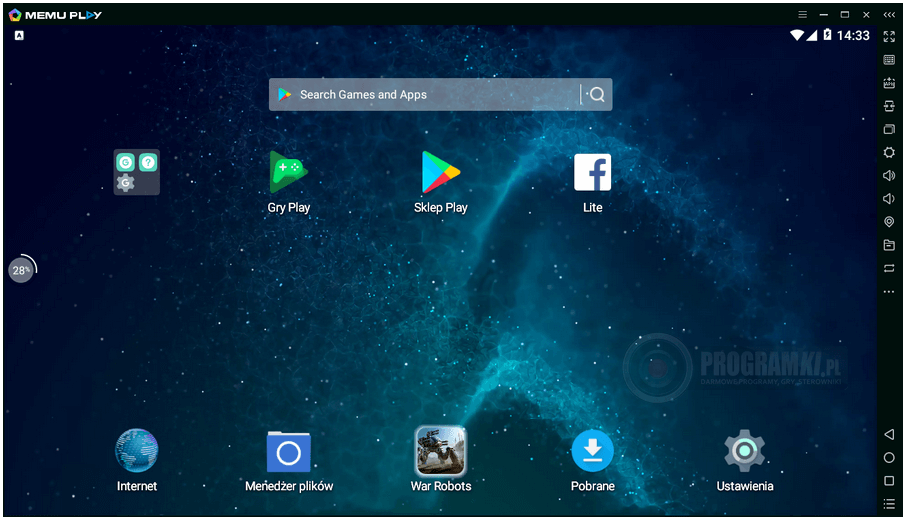Viewport: 905px width, 519px height.
Task: Click the battery status icon
Action: [827, 35]
